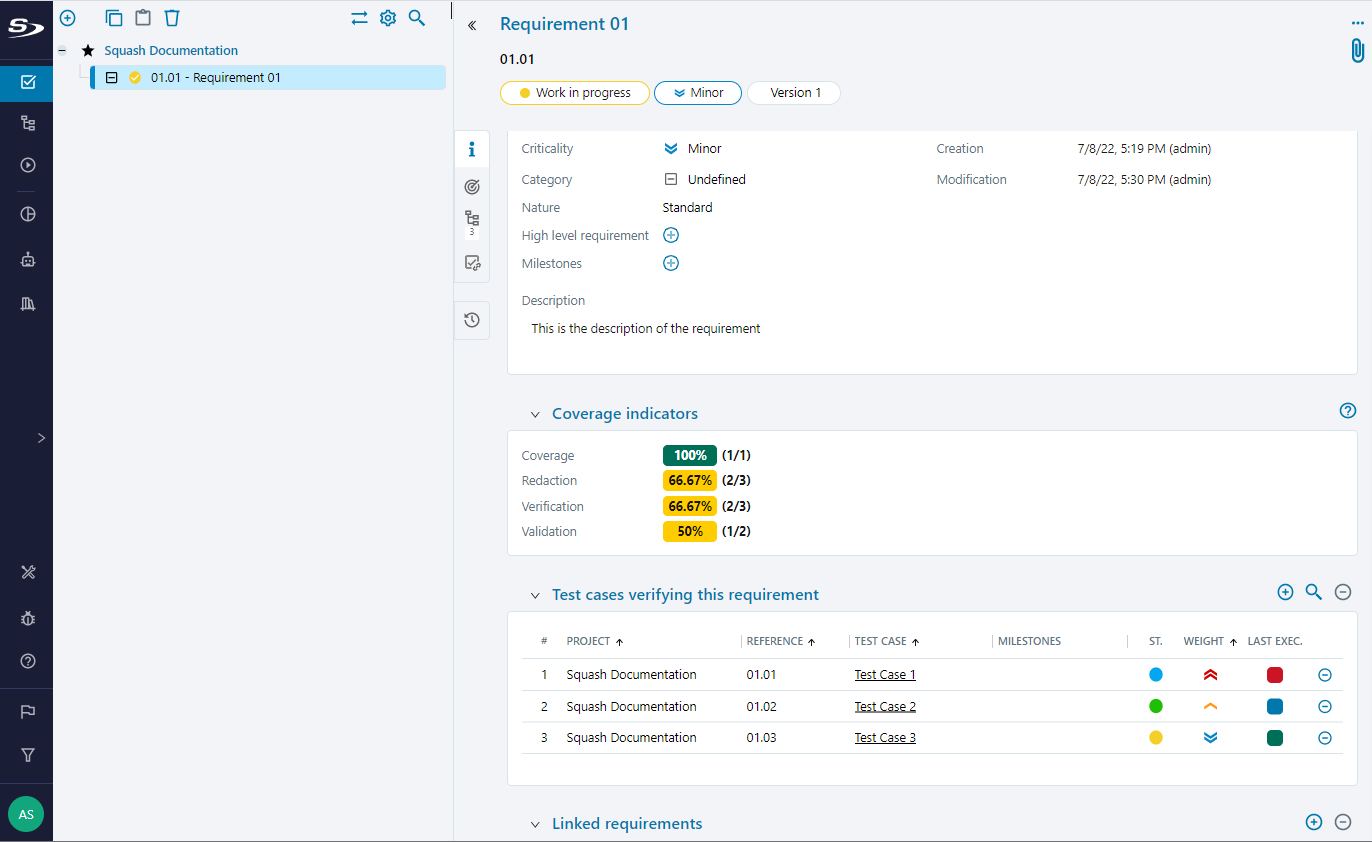This screenshot has height=842, width=1372.
Task: Open the bug tracker icon in sidebar
Action: pyautogui.click(x=28, y=619)
